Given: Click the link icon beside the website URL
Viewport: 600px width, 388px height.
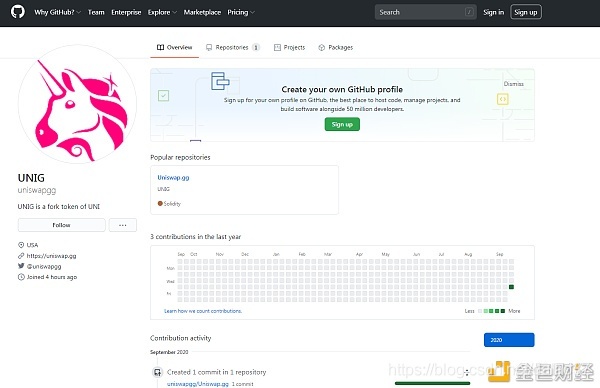Looking at the screenshot, I should click(x=21, y=256).
